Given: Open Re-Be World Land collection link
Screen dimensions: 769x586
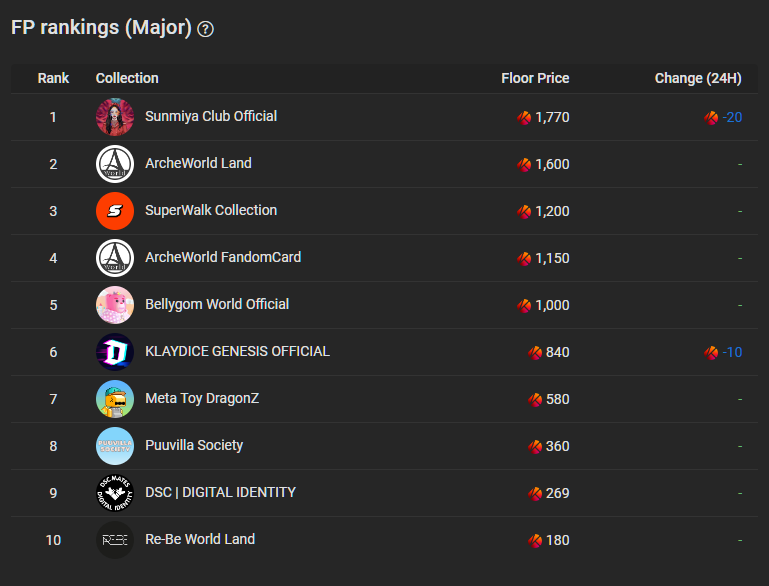Looking at the screenshot, I should pos(200,539).
